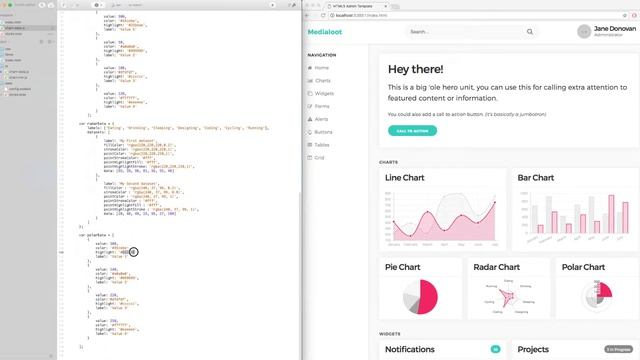Image resolution: width=640 pixels, height=360 pixels.
Task: Click the Hey there! heading
Action: (x=416, y=69)
